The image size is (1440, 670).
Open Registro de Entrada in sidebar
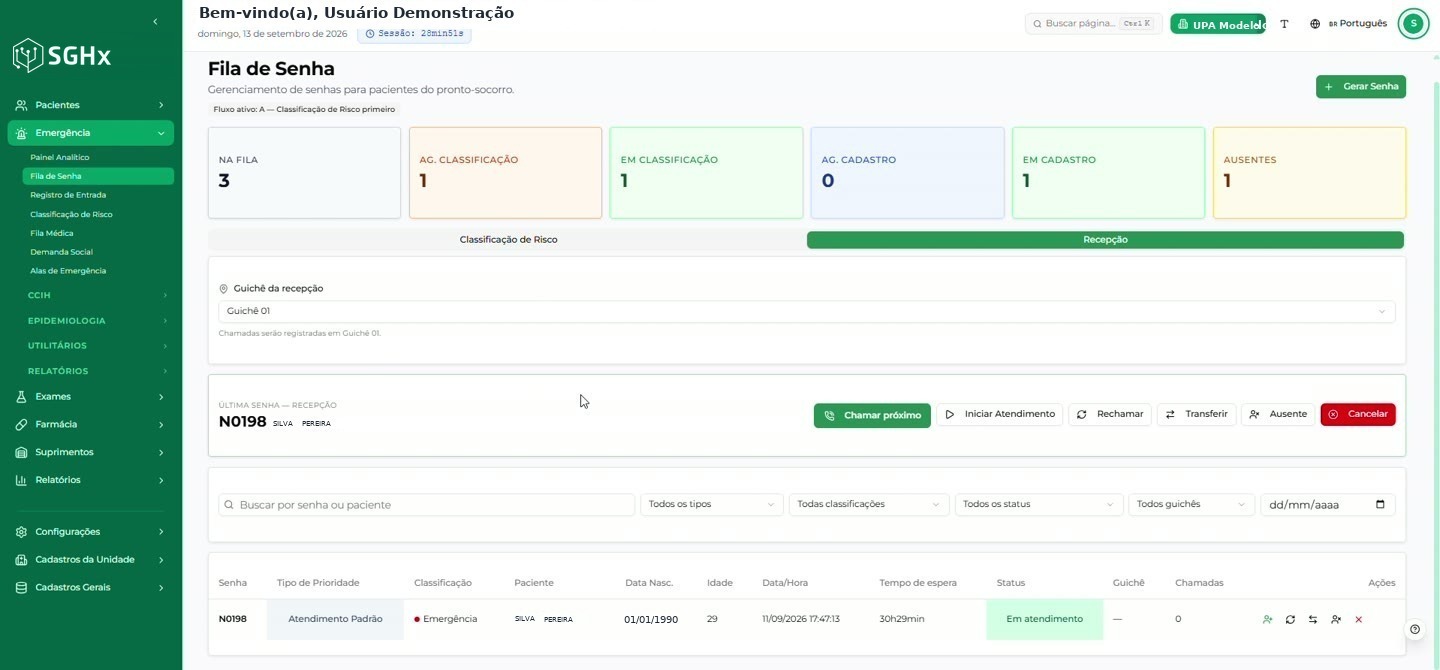coord(68,195)
